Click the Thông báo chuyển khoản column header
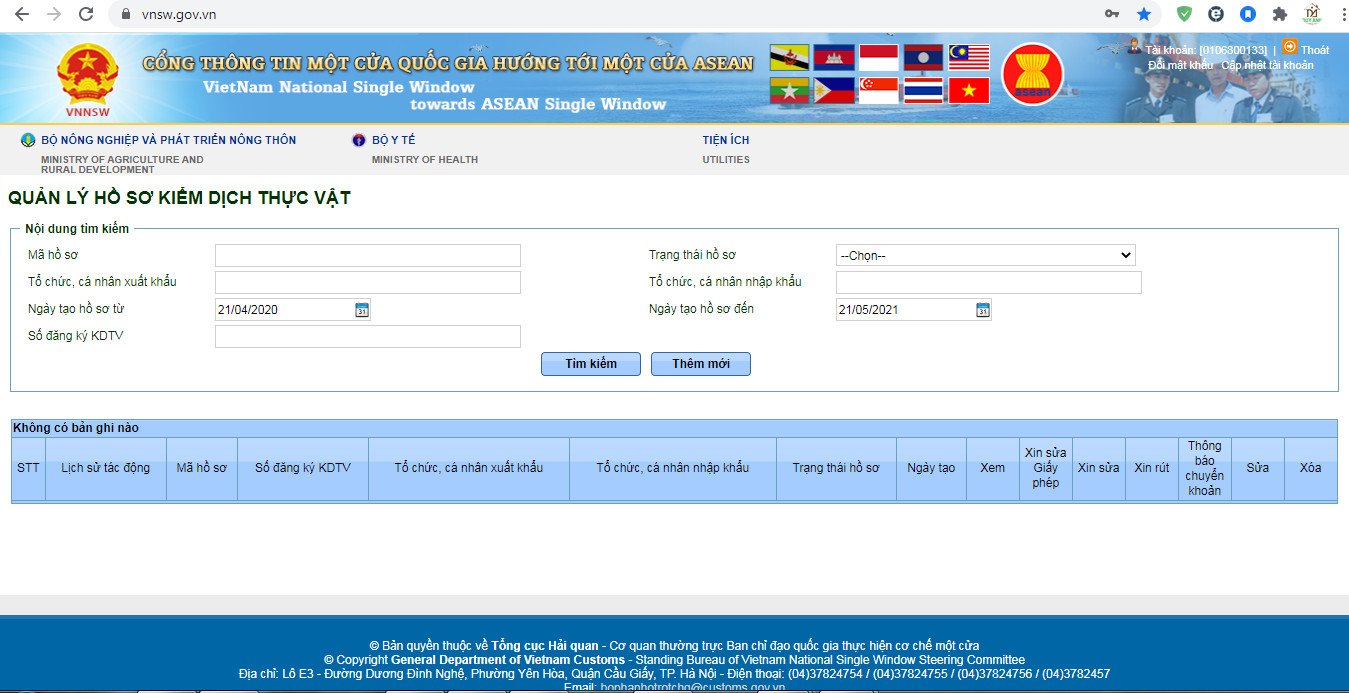The image size is (1349, 693). tap(1205, 468)
